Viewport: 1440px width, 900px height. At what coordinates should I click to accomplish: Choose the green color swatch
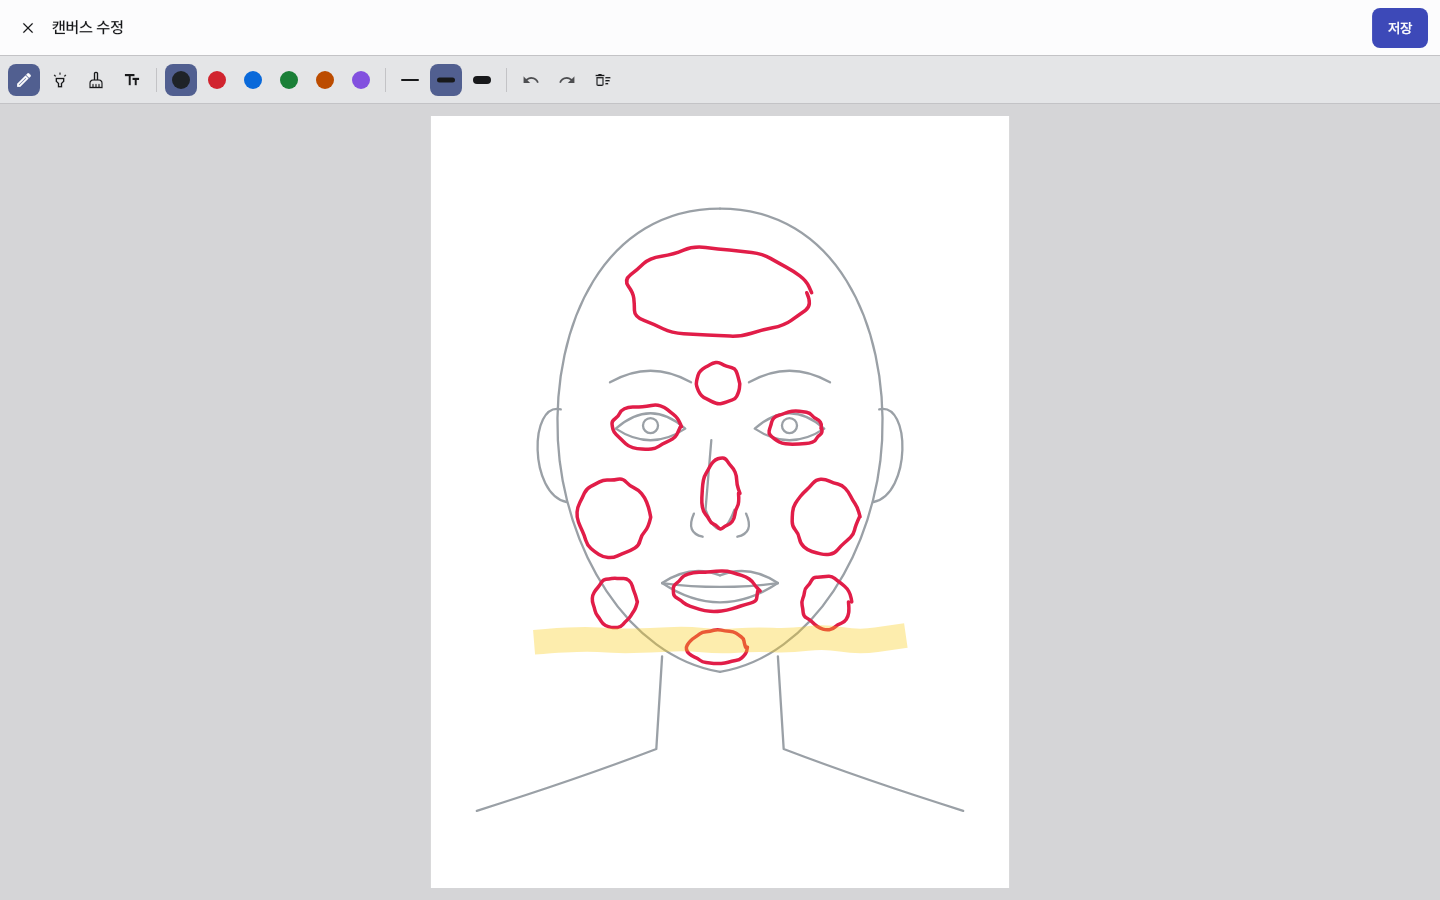pyautogui.click(x=289, y=80)
